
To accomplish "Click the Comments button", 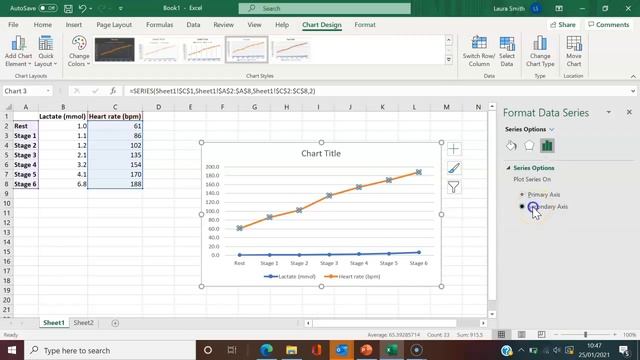I will coord(608,25).
